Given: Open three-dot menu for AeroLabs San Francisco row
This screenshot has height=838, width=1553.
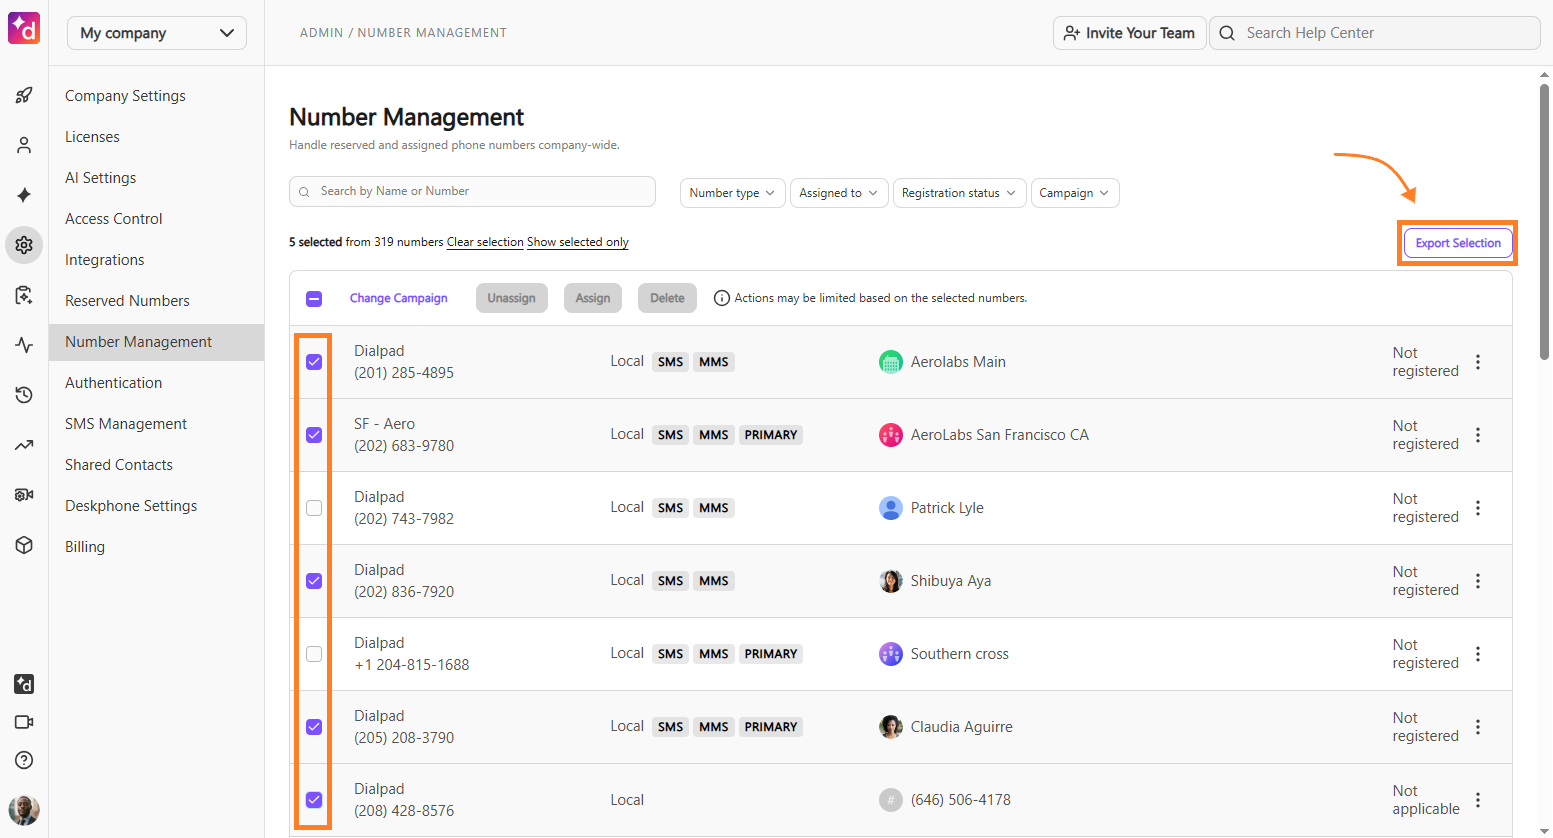Looking at the screenshot, I should point(1478,435).
